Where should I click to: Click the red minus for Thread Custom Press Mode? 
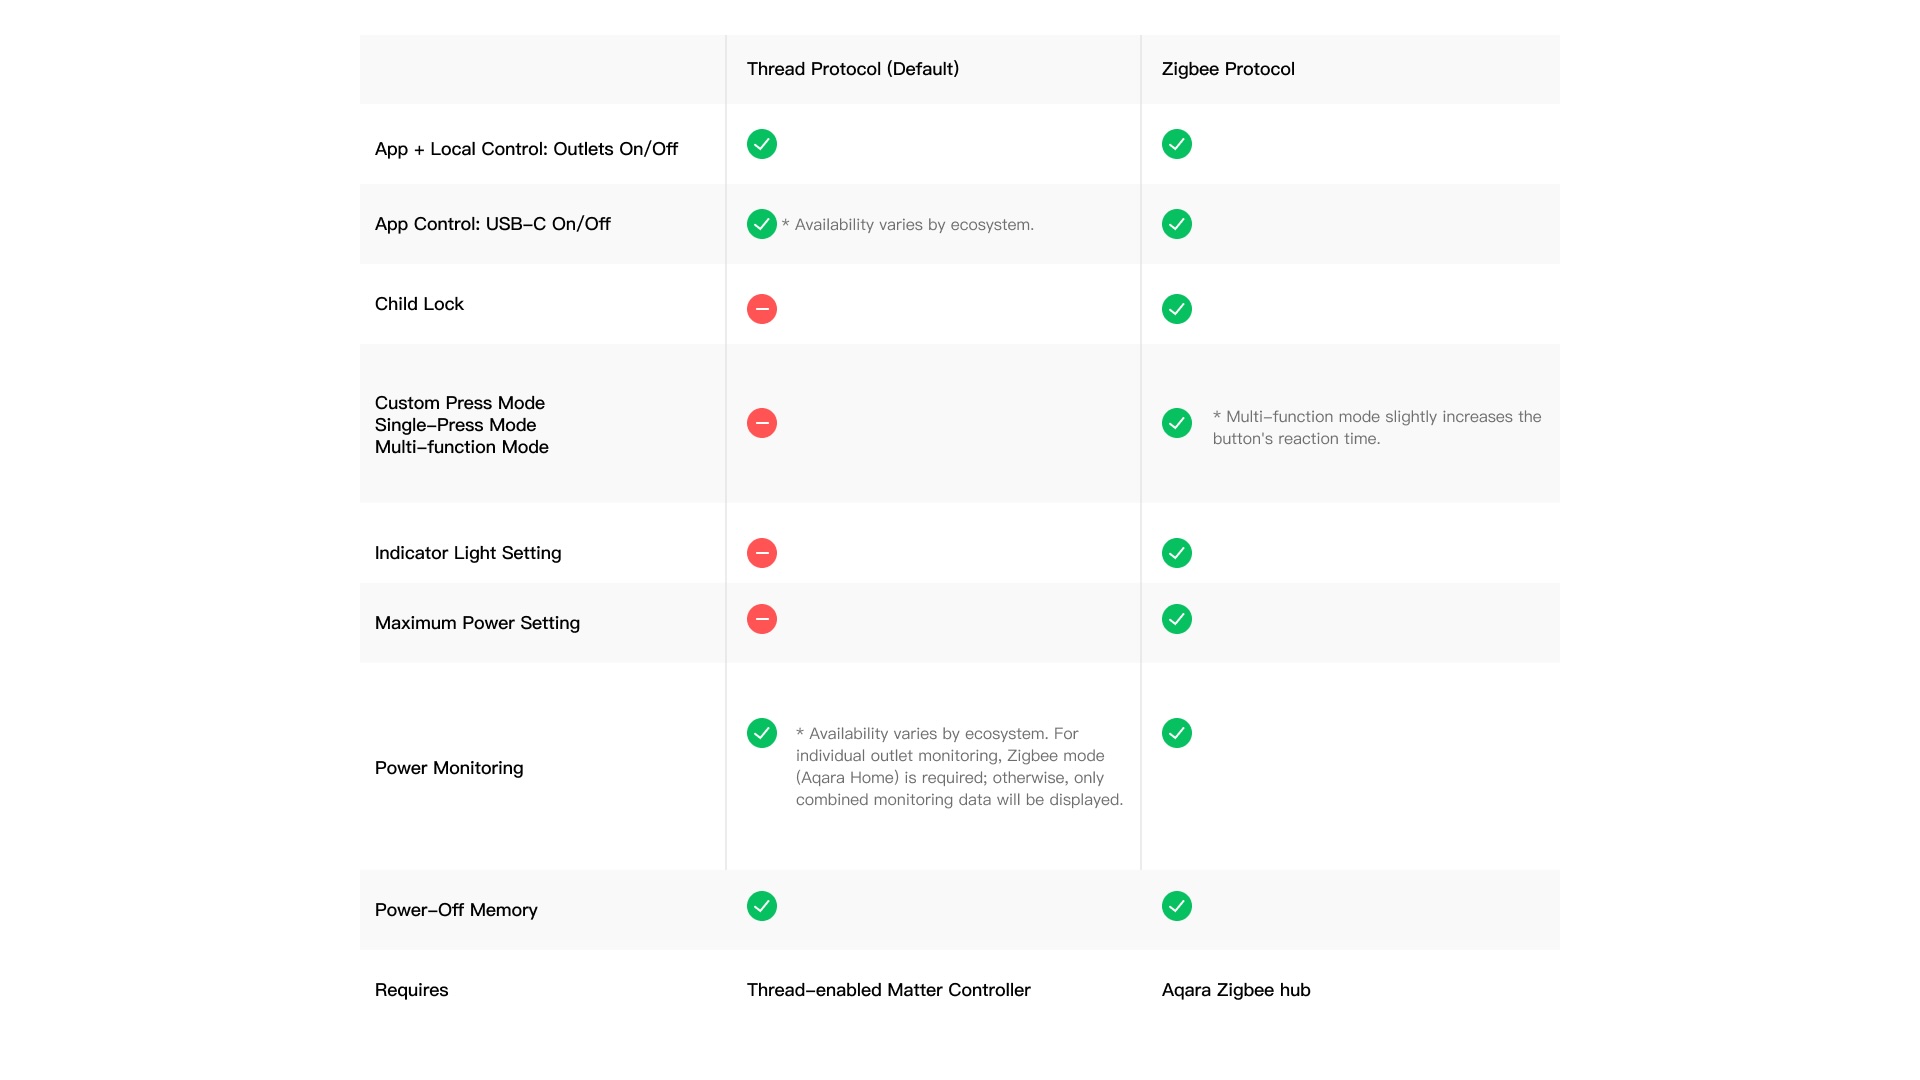tap(761, 423)
